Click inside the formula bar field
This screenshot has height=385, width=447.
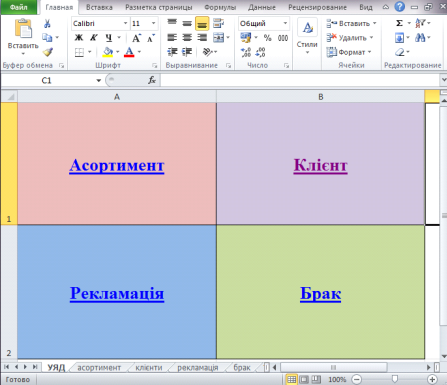click(300, 80)
